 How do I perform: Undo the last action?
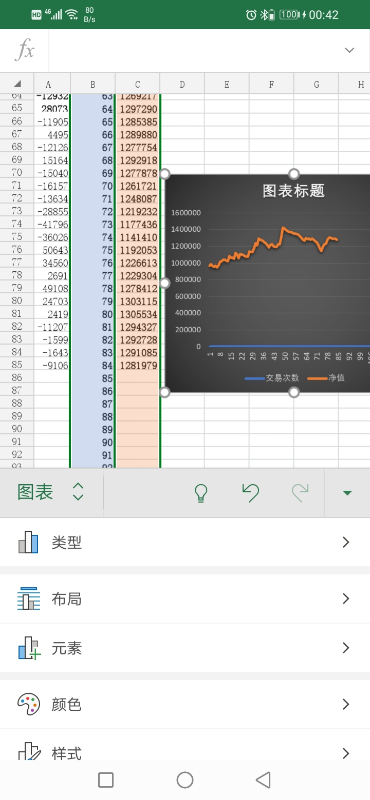pos(250,493)
